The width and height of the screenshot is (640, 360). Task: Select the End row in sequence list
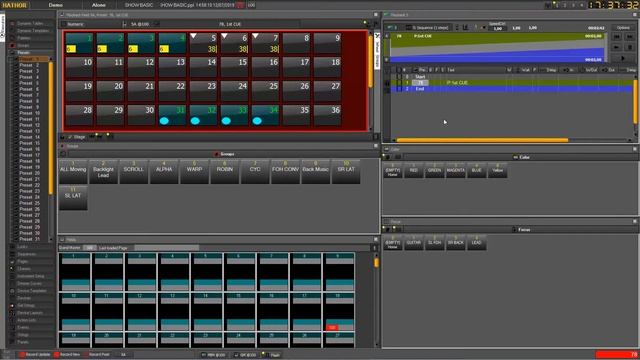point(512,89)
